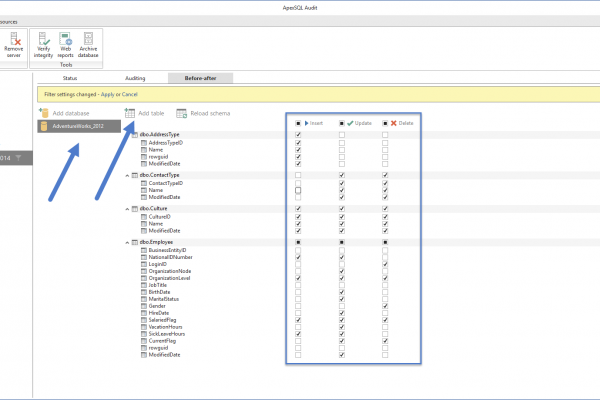Select the OrganizationLevel column row

click(169, 278)
